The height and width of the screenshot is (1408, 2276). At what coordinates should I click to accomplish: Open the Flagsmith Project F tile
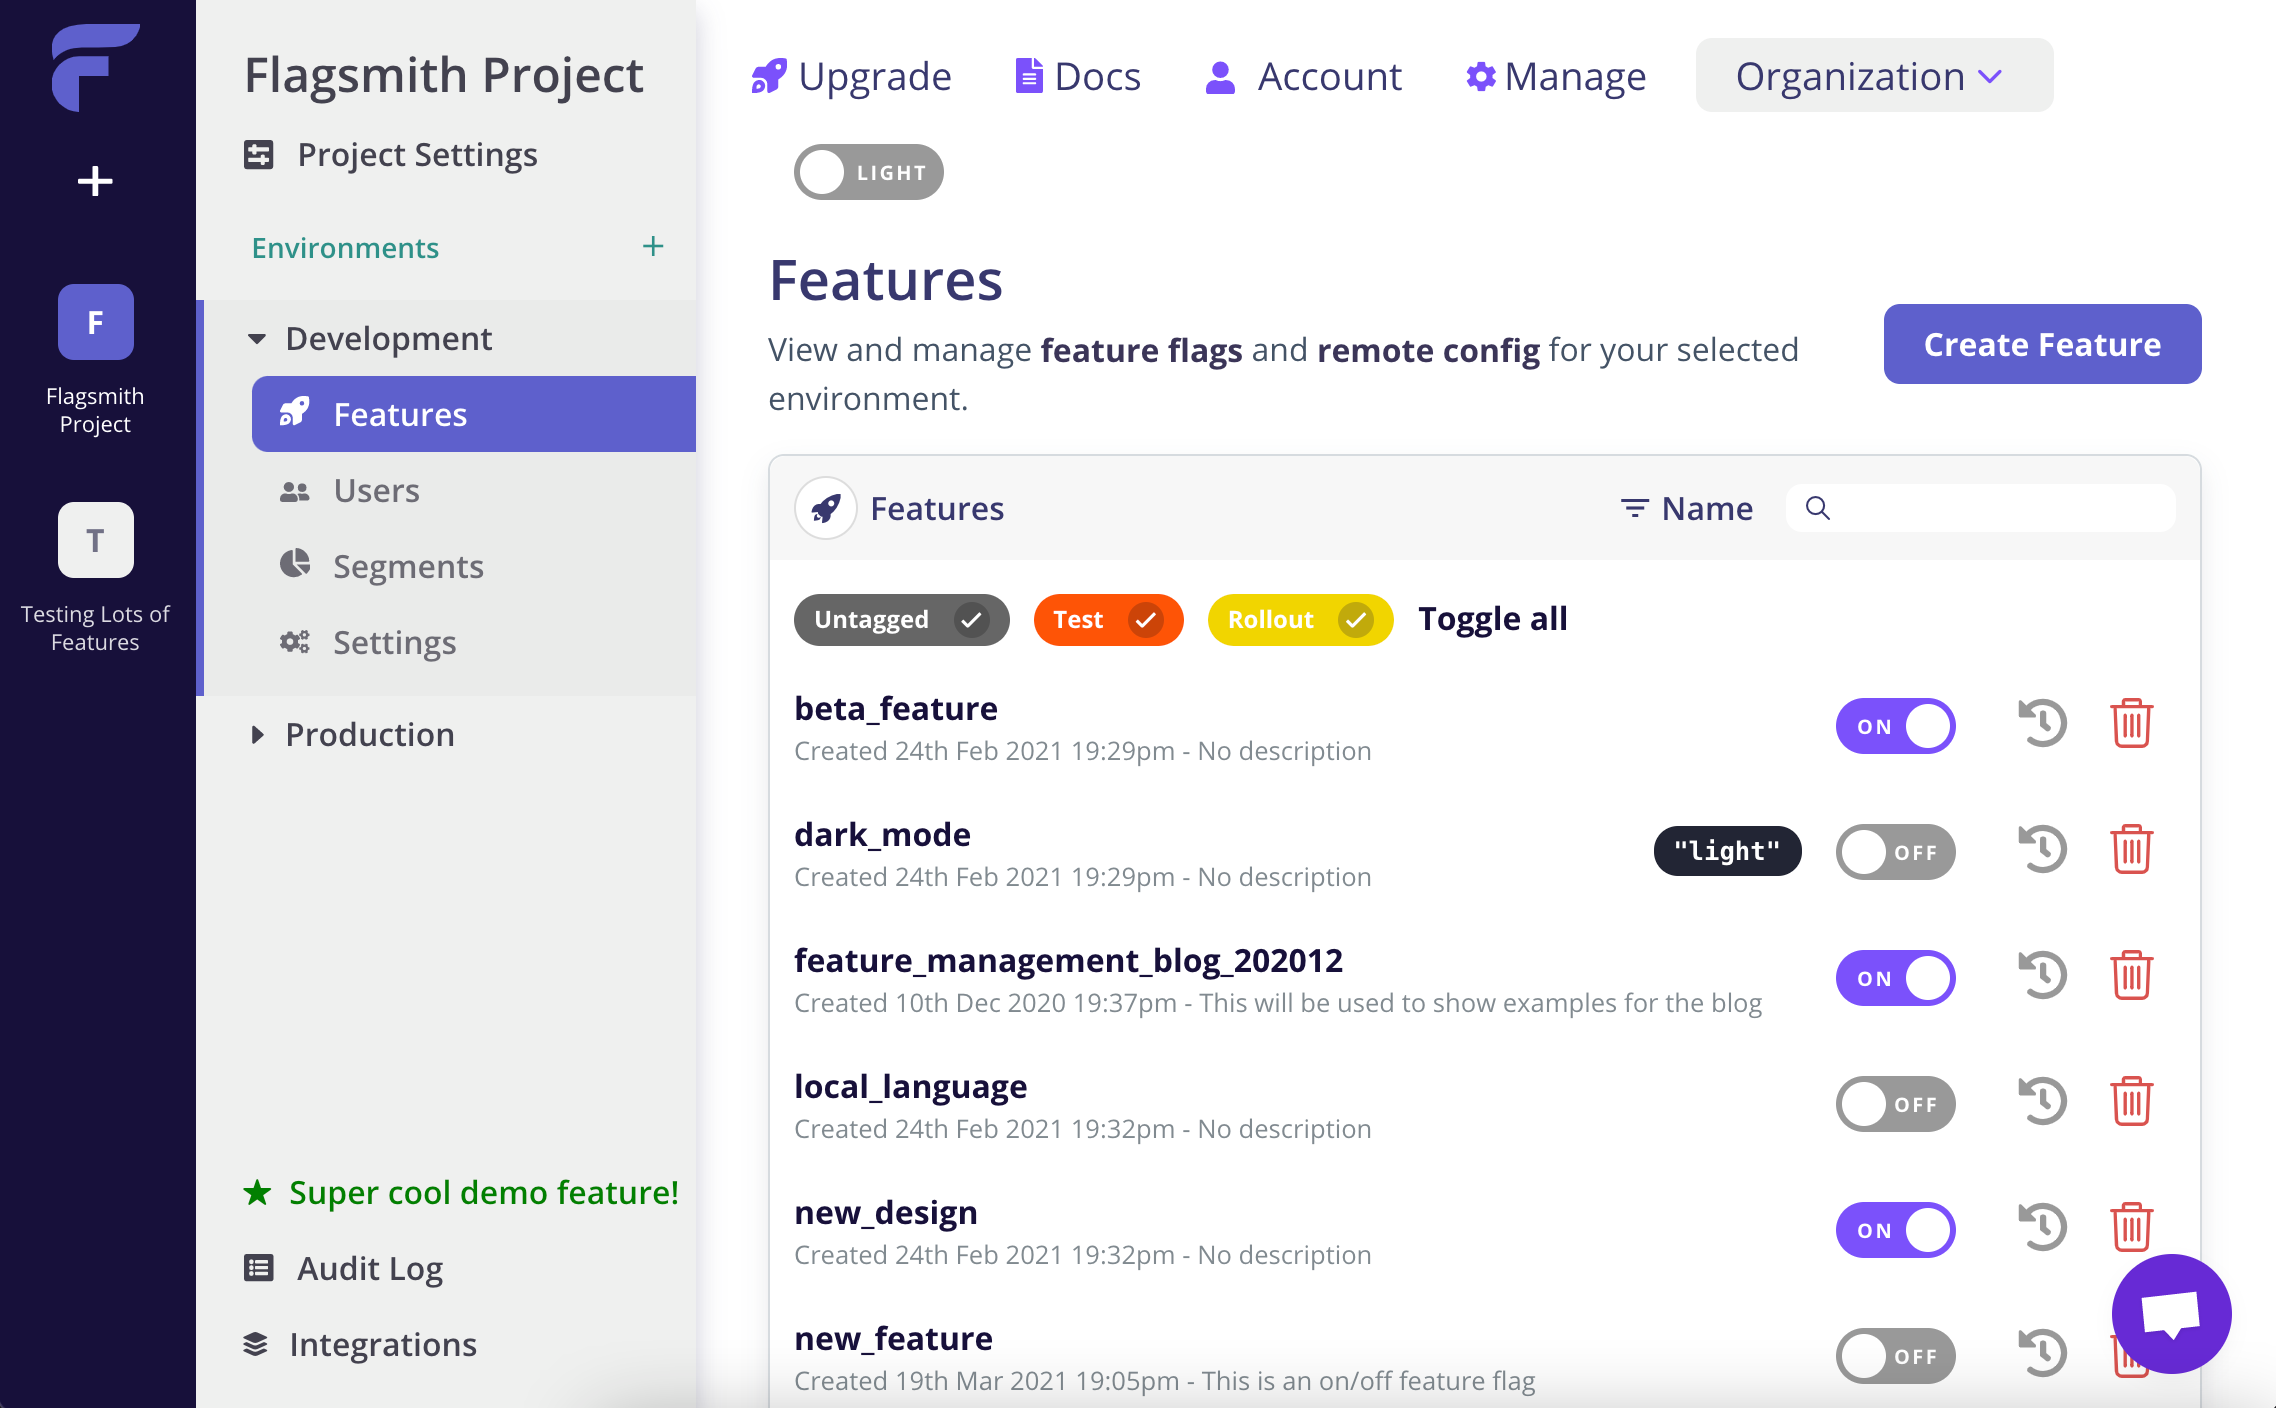click(x=95, y=322)
